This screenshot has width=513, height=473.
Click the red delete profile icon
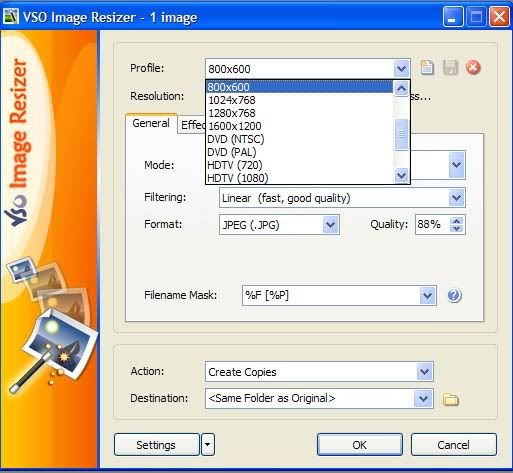click(x=473, y=68)
